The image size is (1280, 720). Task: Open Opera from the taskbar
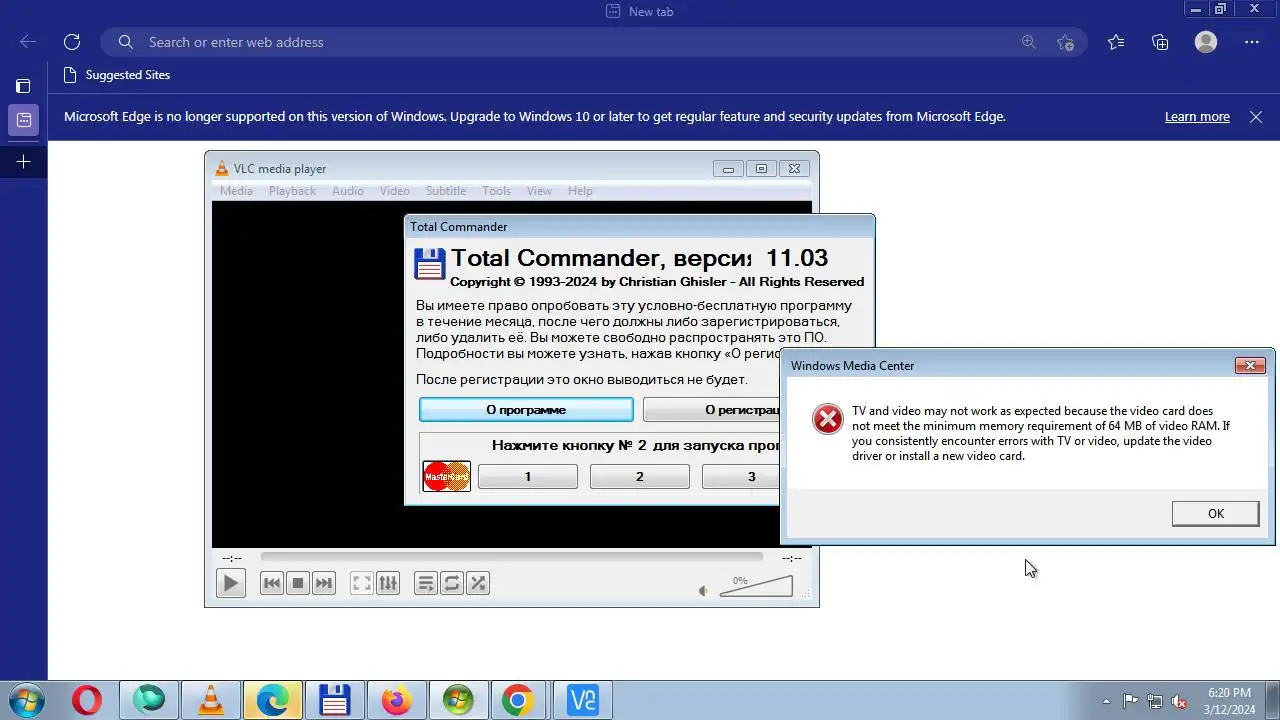[87, 700]
